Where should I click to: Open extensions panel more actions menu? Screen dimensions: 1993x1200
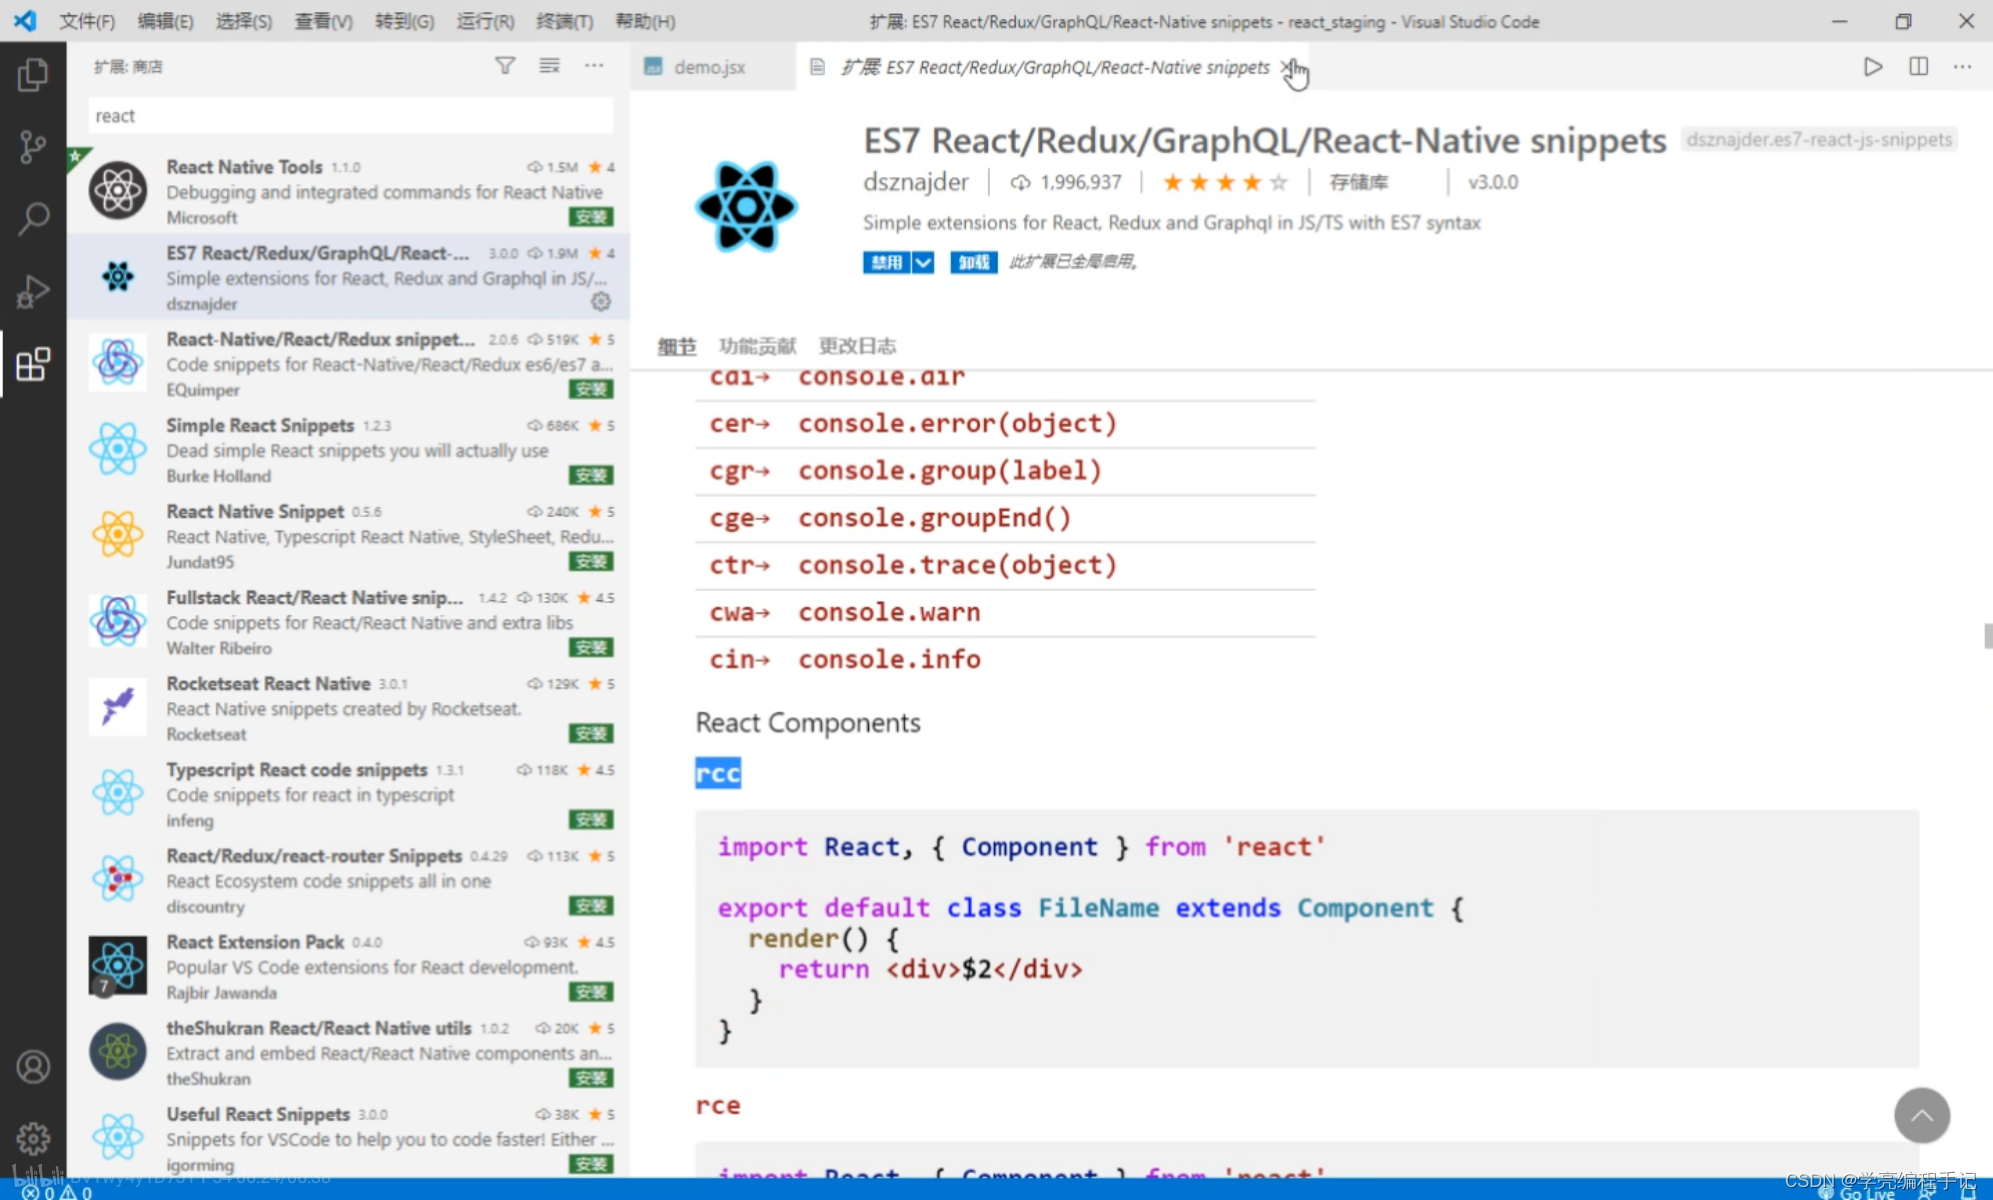pos(594,66)
